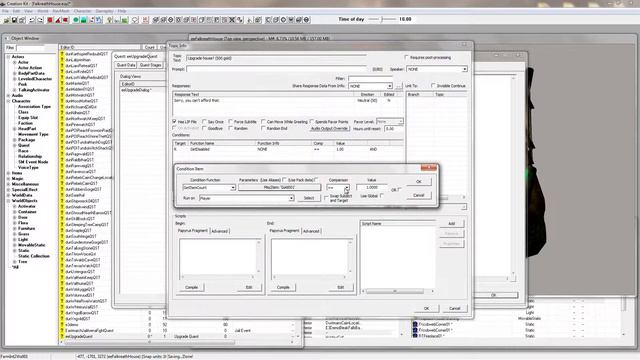Image resolution: width=640 pixels, height=360 pixels.
Task: Check Swap Subject and Target
Action: coord(326,198)
